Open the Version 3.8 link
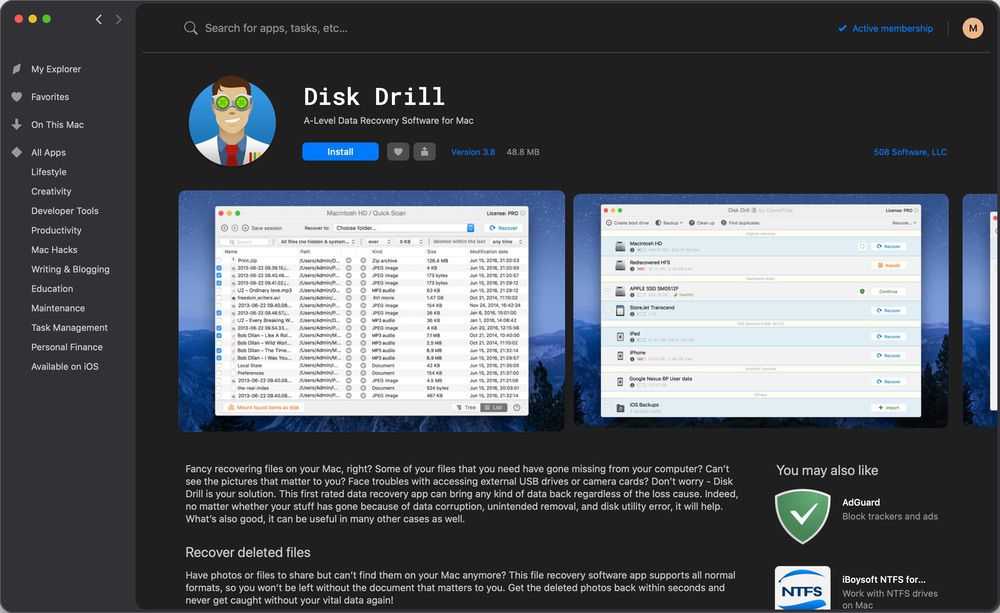 pyautogui.click(x=473, y=152)
